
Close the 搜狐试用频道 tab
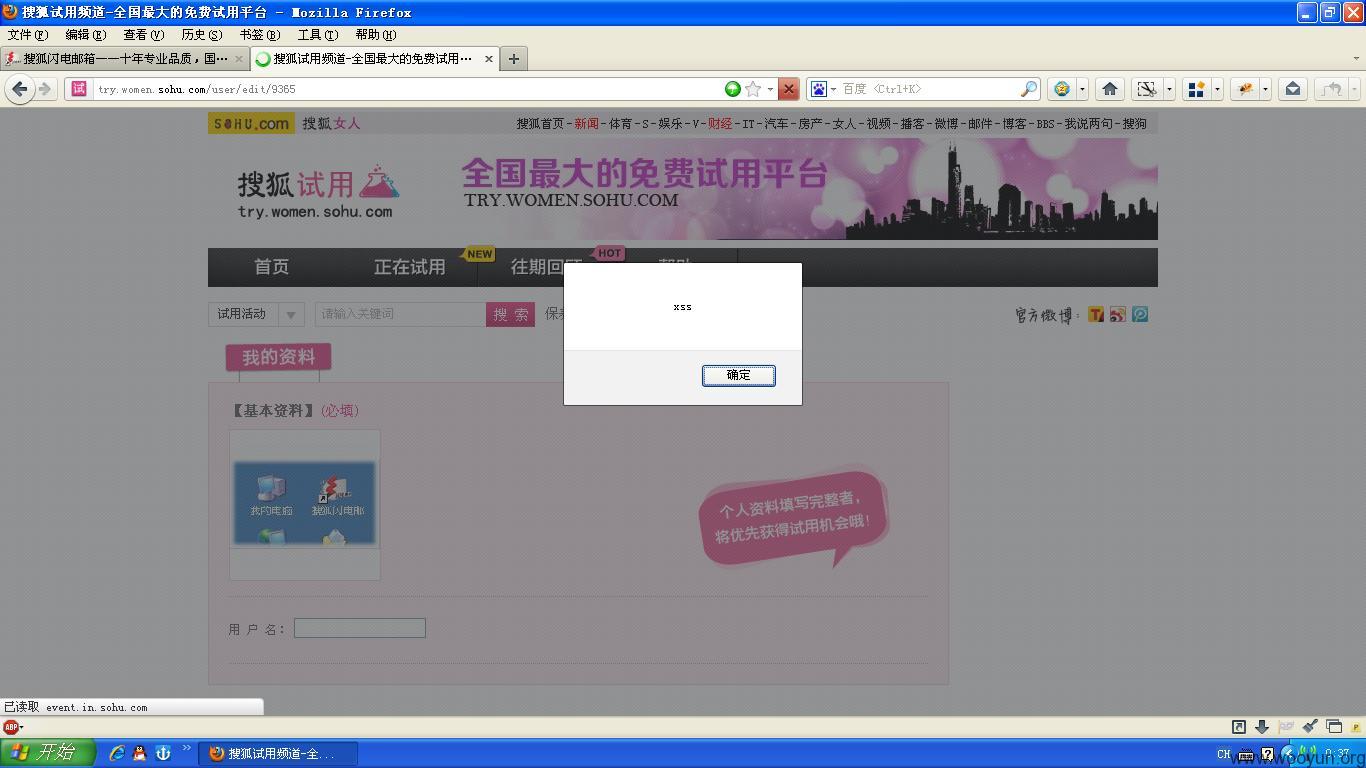[x=488, y=59]
